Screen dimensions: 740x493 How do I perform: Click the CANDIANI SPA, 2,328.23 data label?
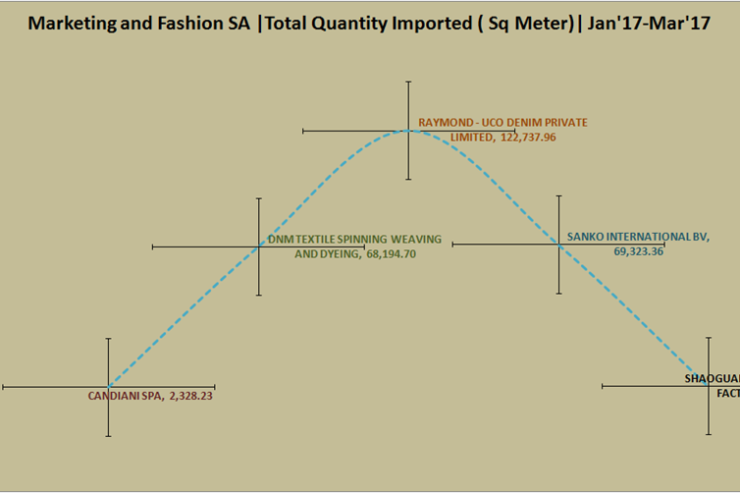[x=150, y=396]
